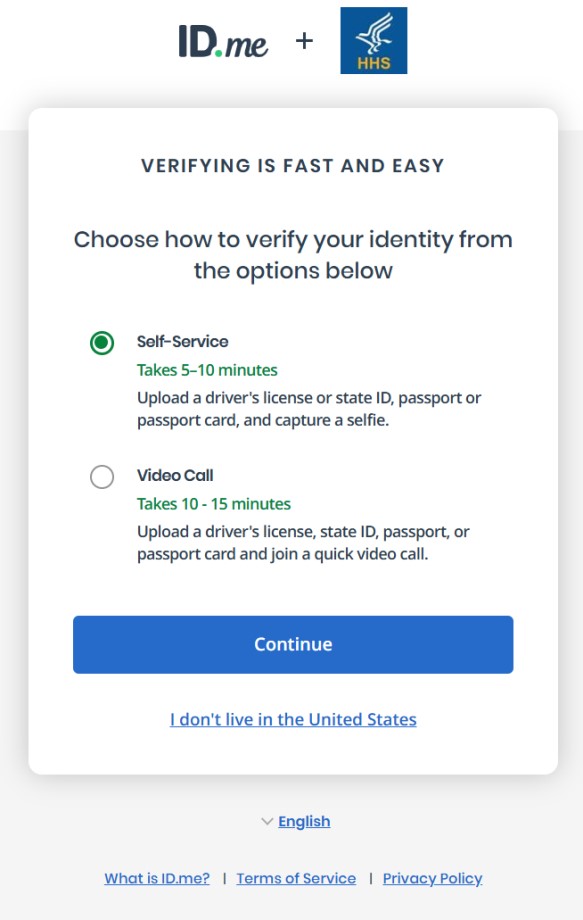This screenshot has height=920, width=583.
Task: Click the "Takes 10 - 15 minutes" text
Action: 213,504
